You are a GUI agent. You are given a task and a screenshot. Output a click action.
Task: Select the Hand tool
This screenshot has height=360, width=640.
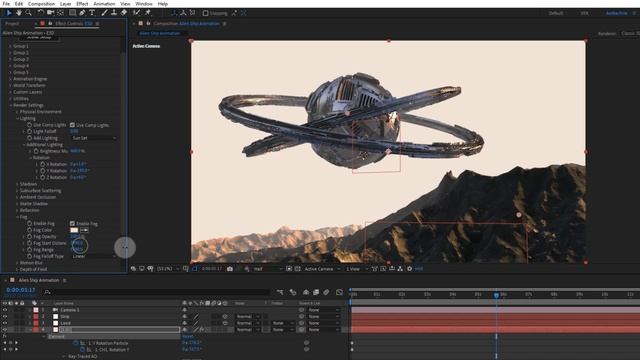click(x=19, y=13)
